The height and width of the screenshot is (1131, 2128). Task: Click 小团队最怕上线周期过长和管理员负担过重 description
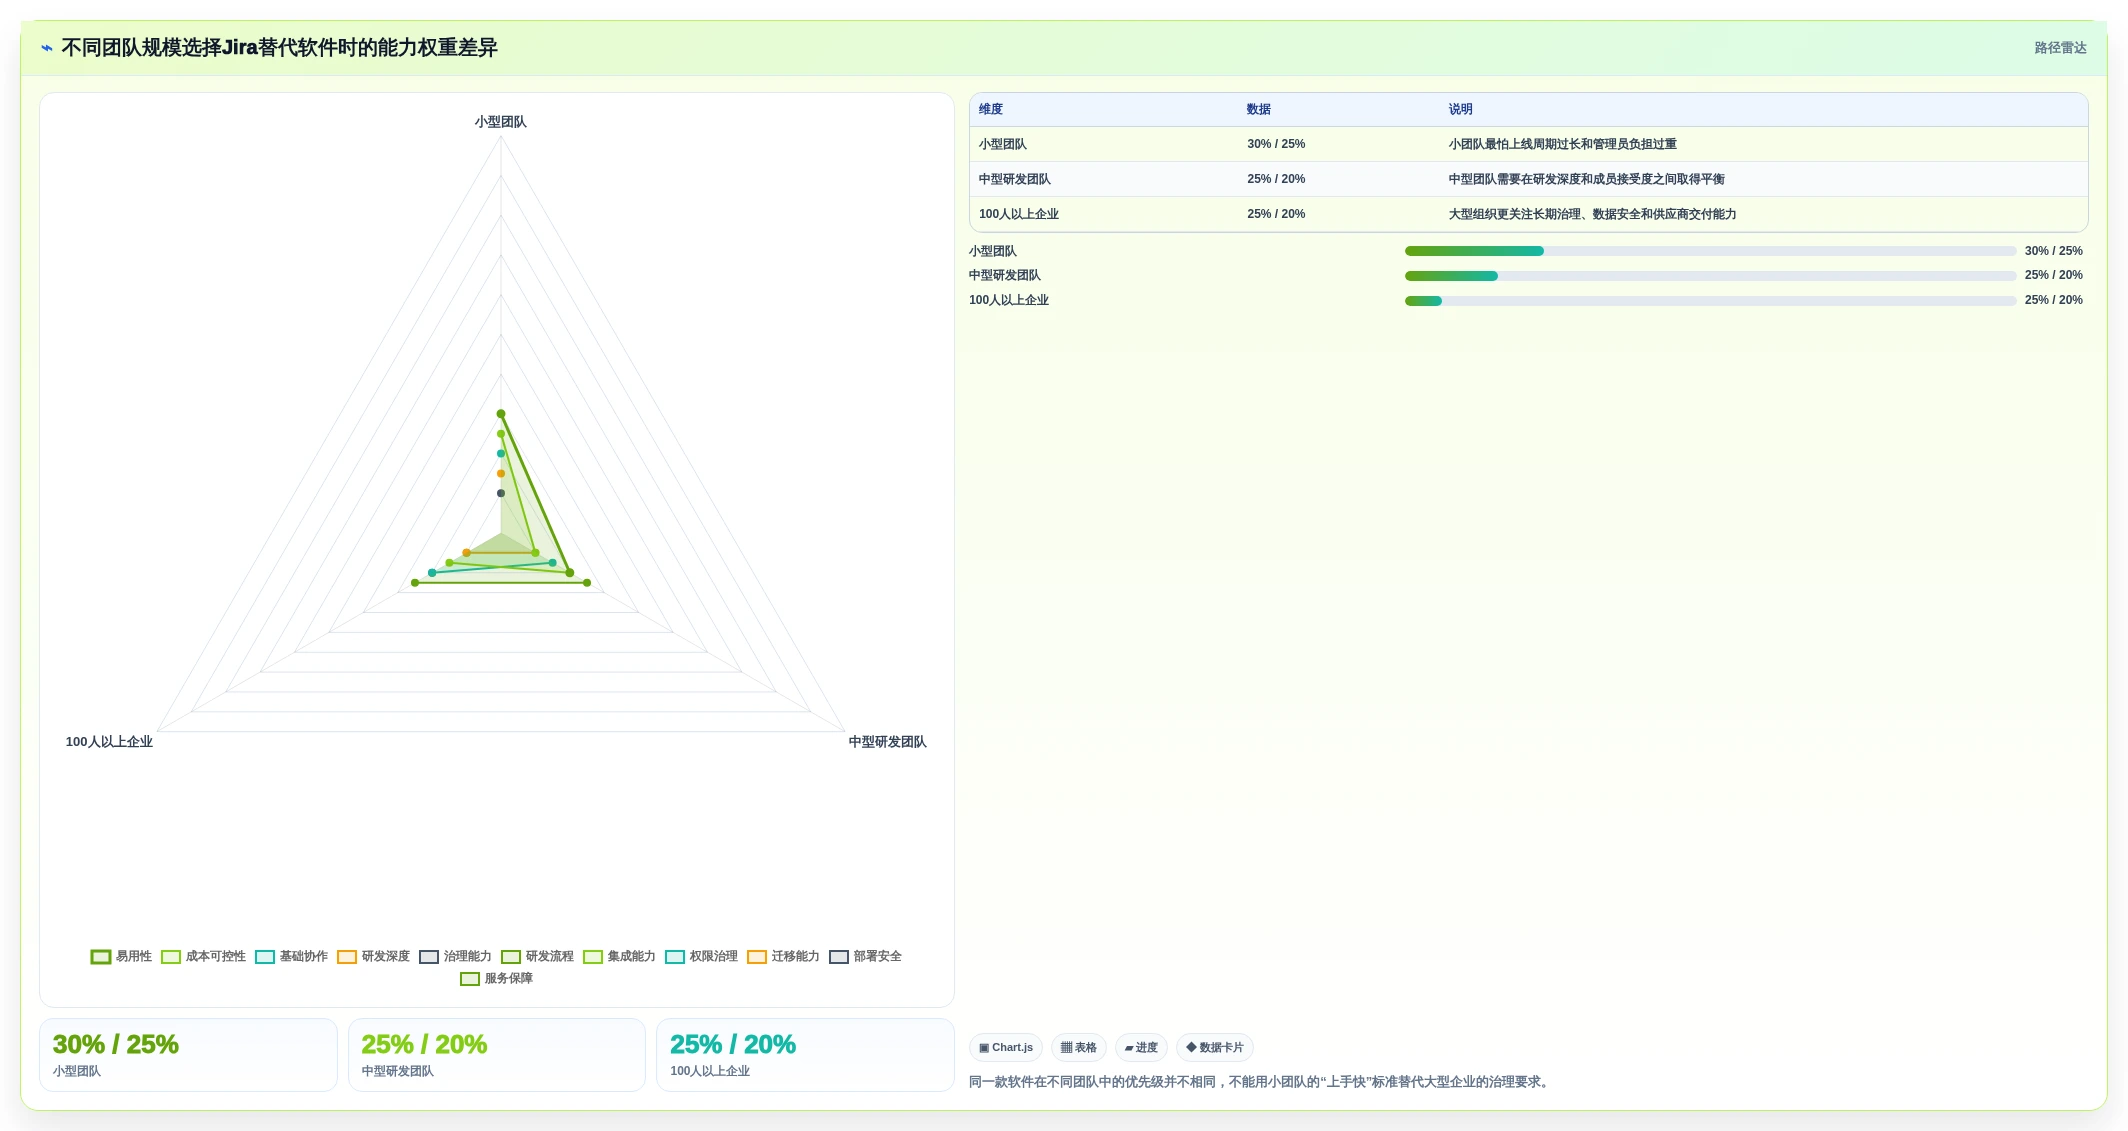point(1562,144)
